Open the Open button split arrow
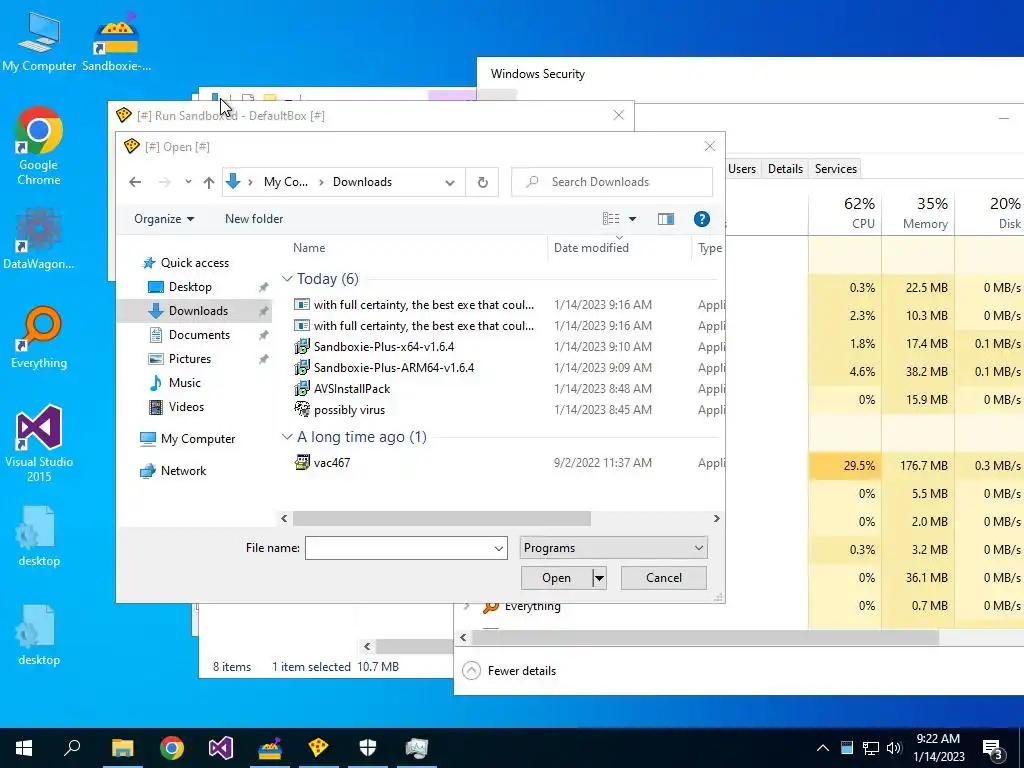The width and height of the screenshot is (1024, 768). tap(600, 578)
